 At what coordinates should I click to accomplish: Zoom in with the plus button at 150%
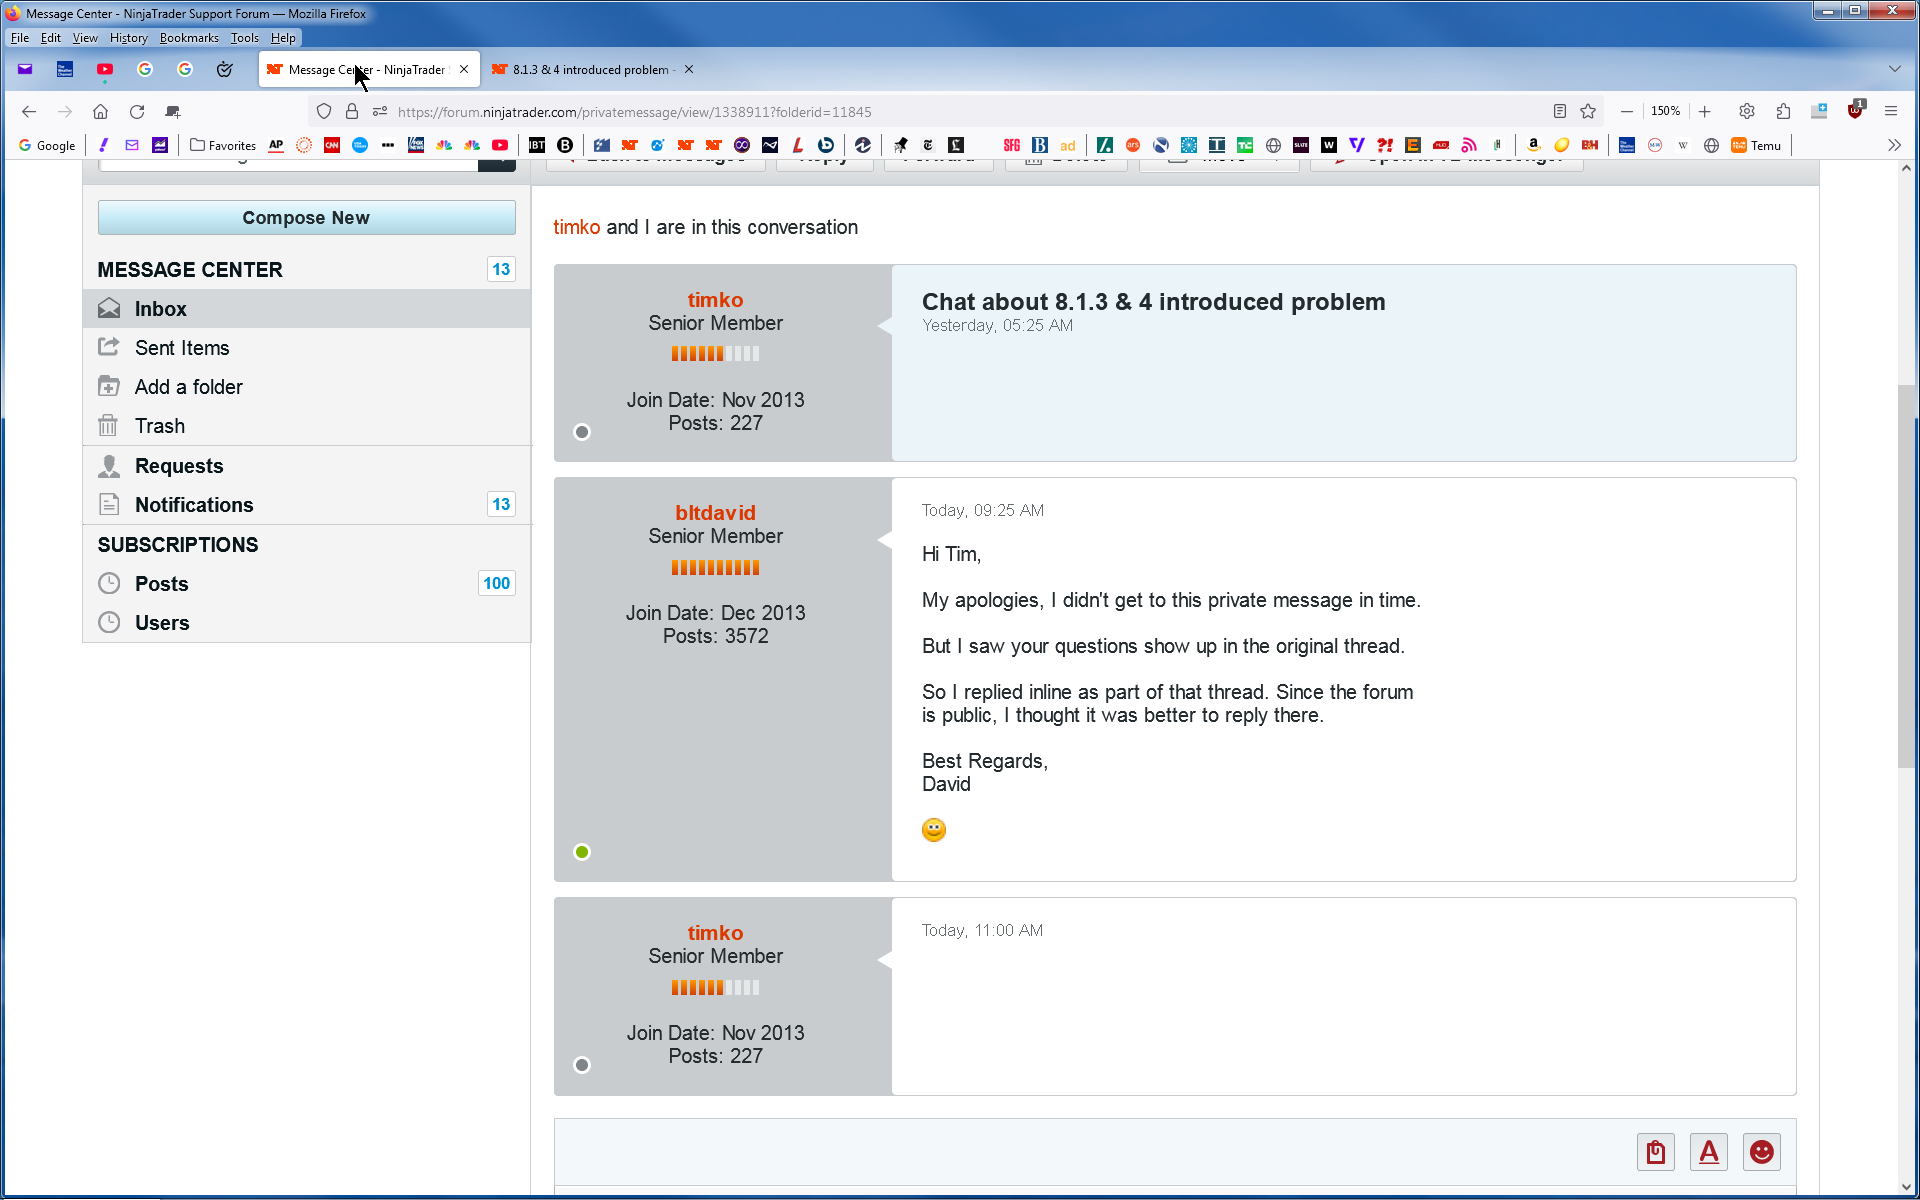1705,111
